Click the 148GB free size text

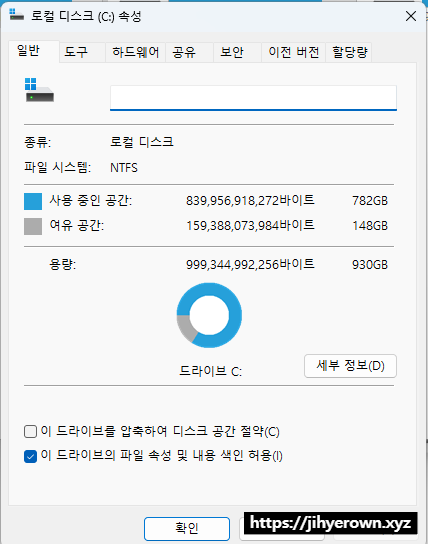coord(370,226)
